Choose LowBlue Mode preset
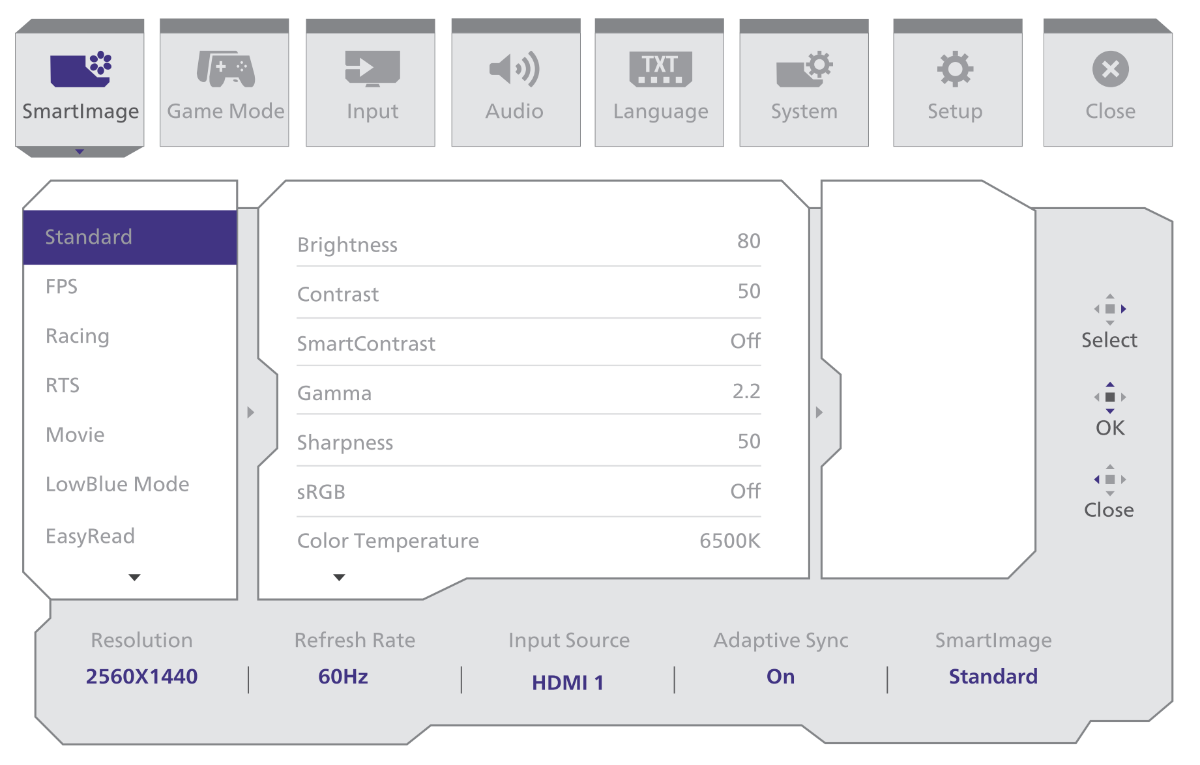This screenshot has height=765, width=1200. pyautogui.click(x=117, y=485)
